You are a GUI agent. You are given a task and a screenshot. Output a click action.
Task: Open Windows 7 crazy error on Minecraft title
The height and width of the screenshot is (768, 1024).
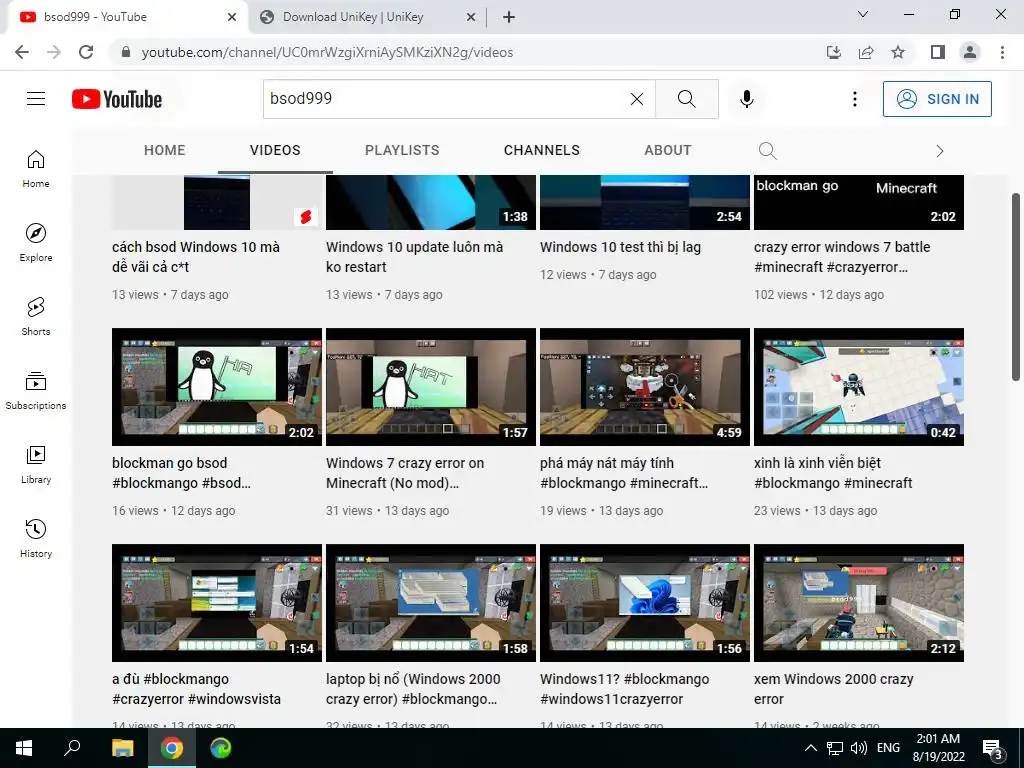[x=405, y=473]
